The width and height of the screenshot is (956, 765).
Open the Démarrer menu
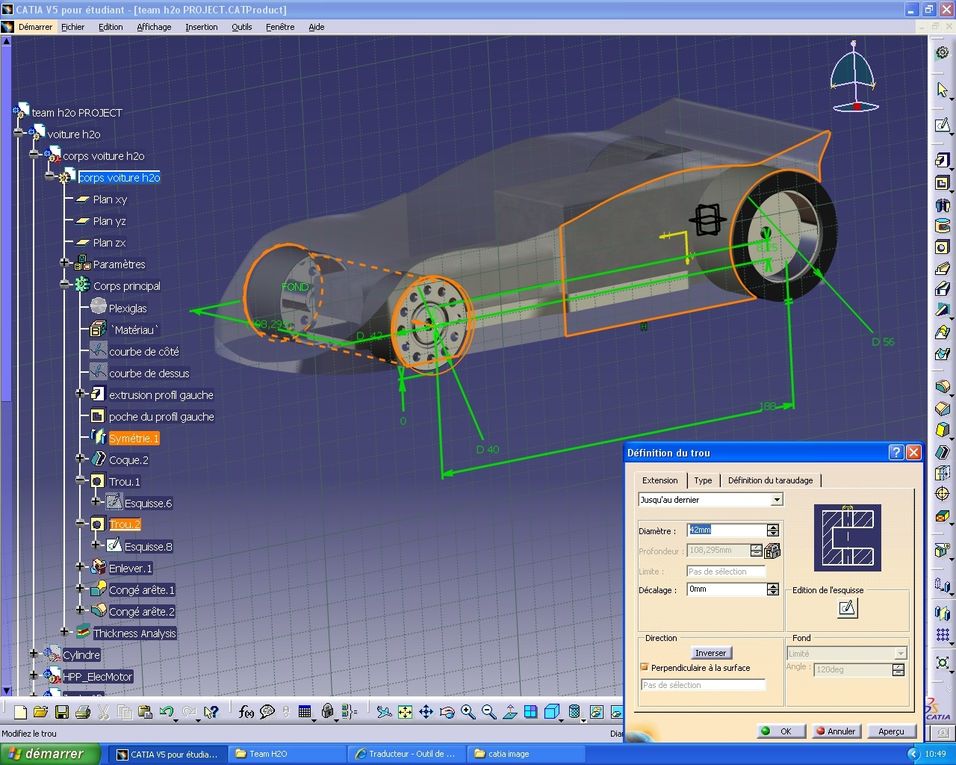(35, 27)
